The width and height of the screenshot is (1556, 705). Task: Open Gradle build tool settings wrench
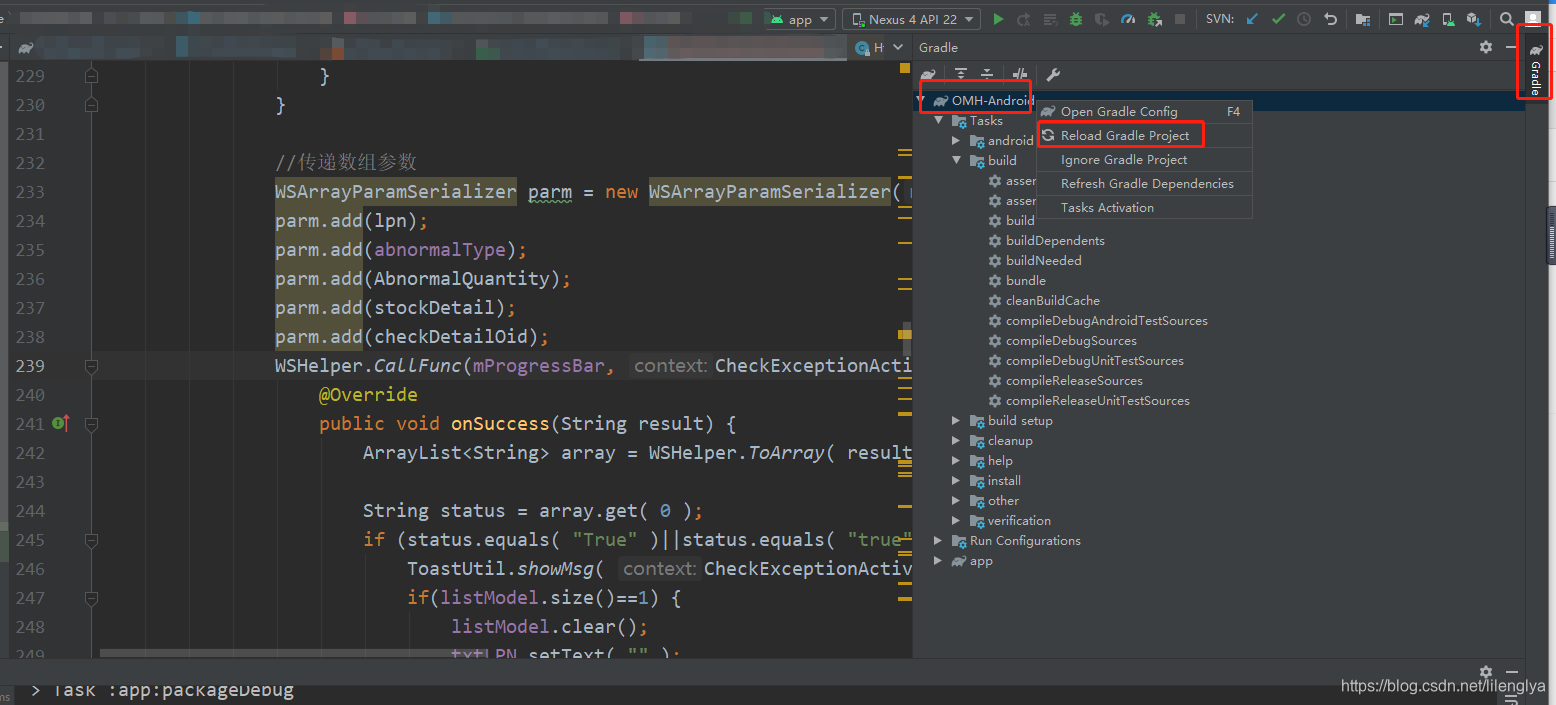(x=1053, y=75)
